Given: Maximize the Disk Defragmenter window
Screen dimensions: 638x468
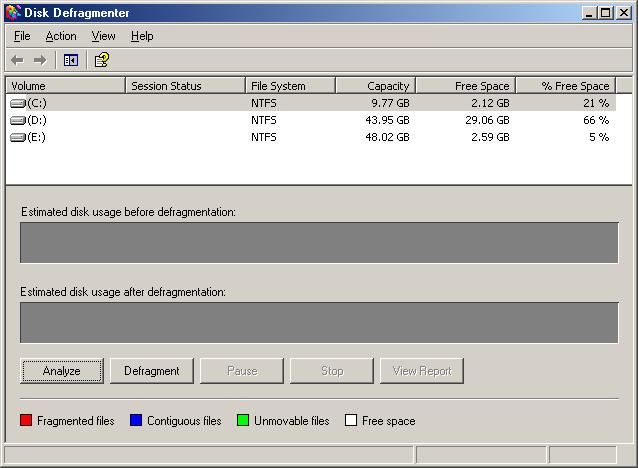Looking at the screenshot, I should [x=605, y=13].
